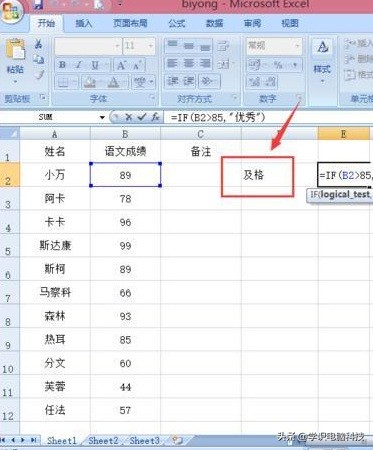Image resolution: width=373 pixels, height=450 pixels.
Task: Expand the Paste options arrow under 粘贴
Action: (x=15, y=82)
